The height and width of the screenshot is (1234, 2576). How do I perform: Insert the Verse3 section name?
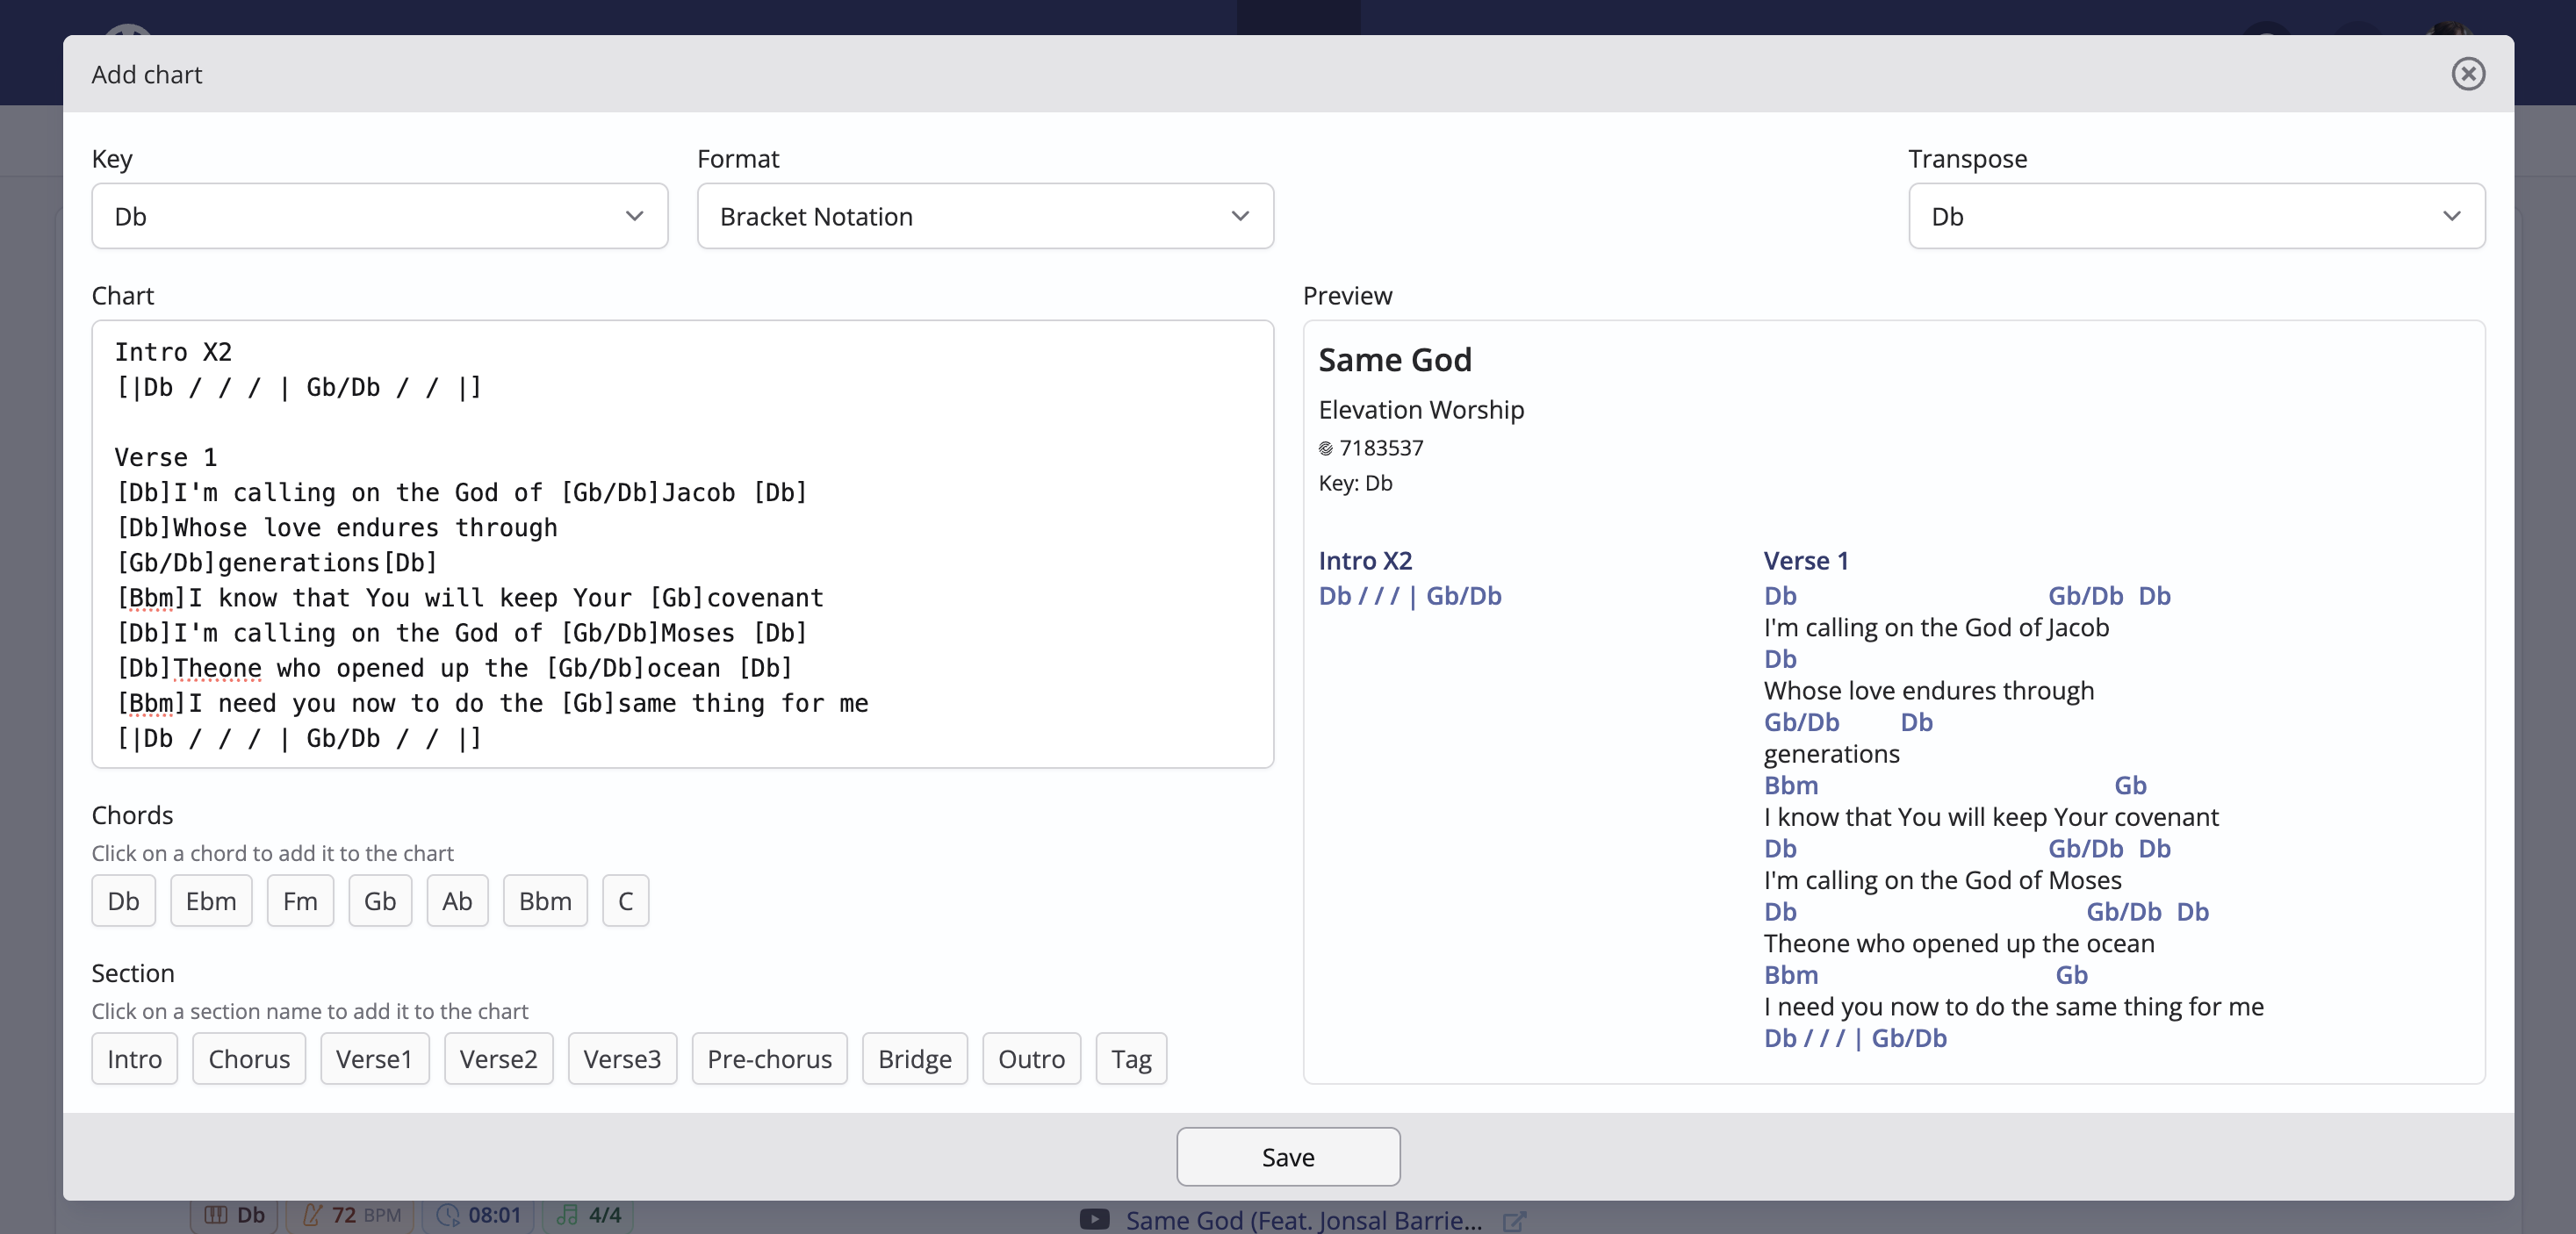(622, 1059)
